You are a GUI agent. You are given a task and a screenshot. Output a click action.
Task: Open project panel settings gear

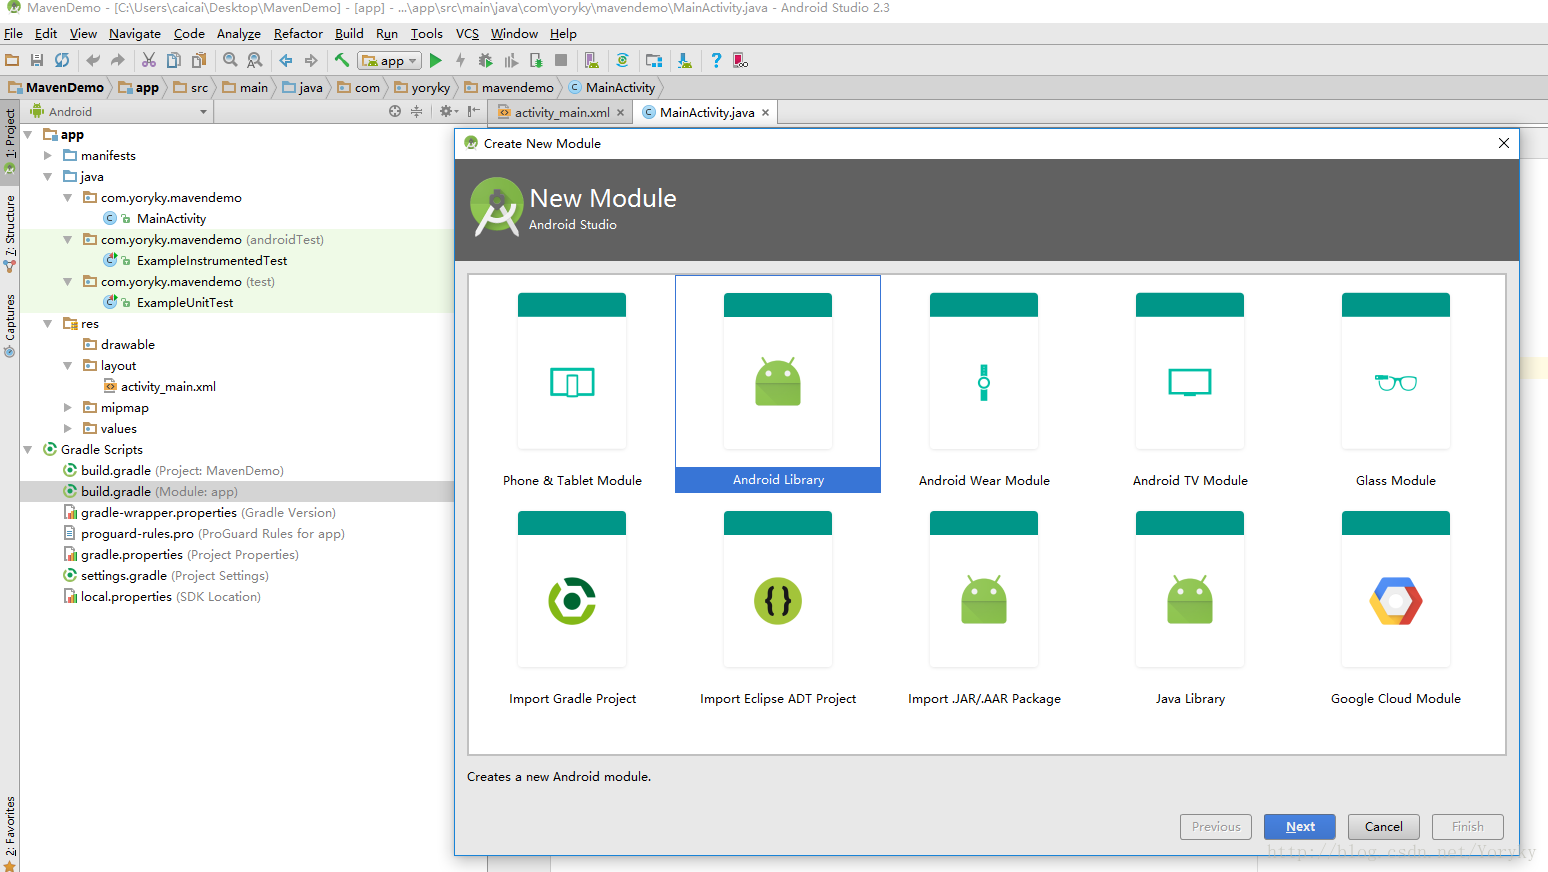click(448, 111)
